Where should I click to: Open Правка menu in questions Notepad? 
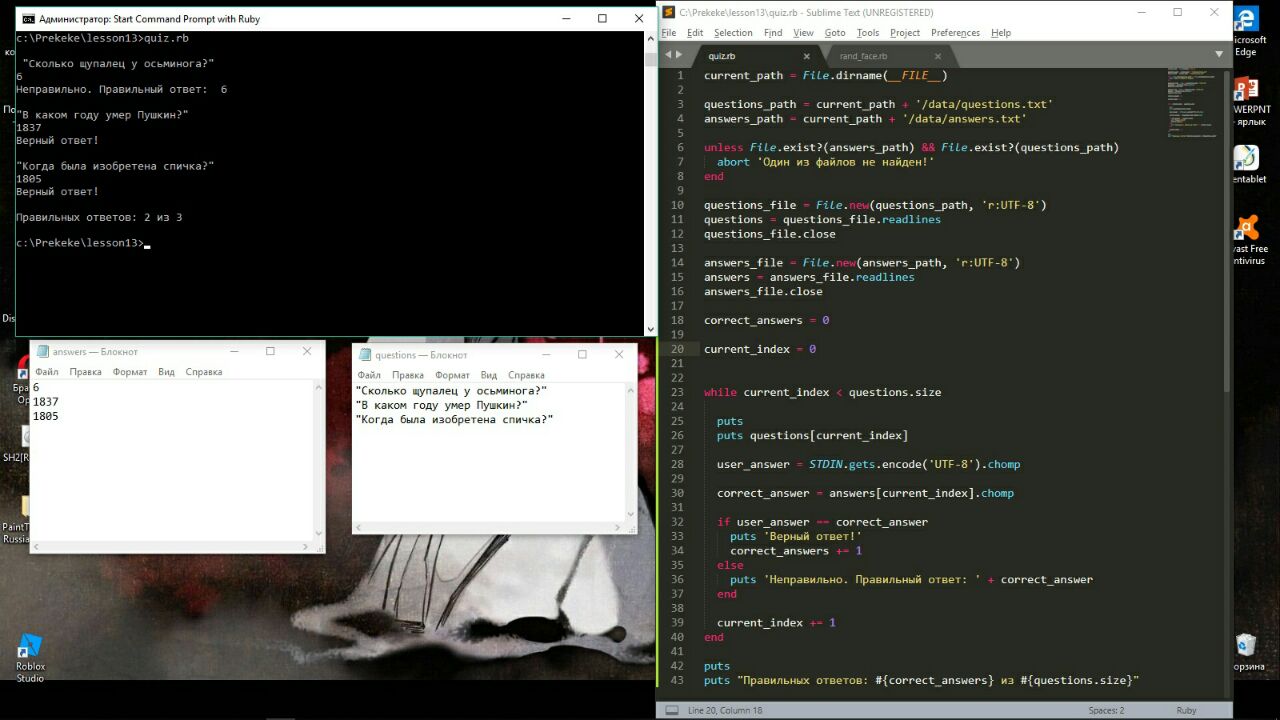[x=408, y=375]
